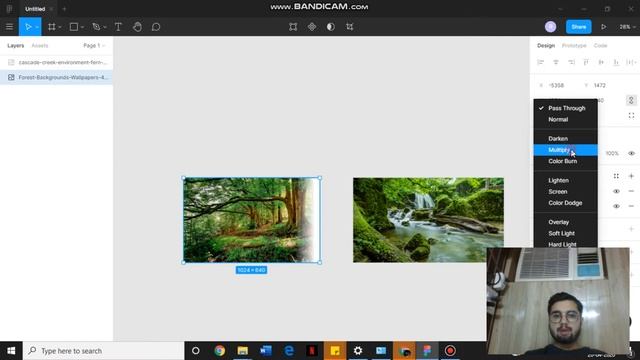Open Microsoft Word from the taskbar
The height and width of the screenshot is (360, 640).
click(x=266, y=351)
